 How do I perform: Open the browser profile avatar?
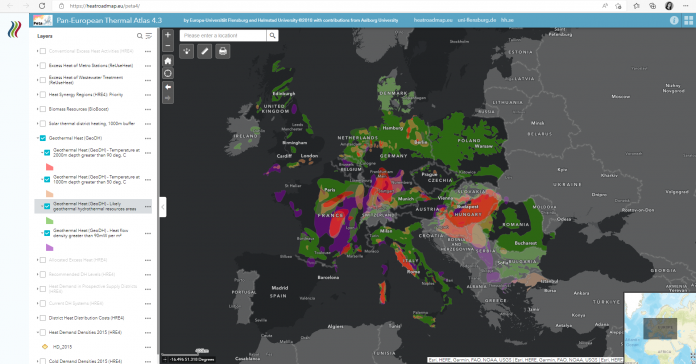point(669,6)
